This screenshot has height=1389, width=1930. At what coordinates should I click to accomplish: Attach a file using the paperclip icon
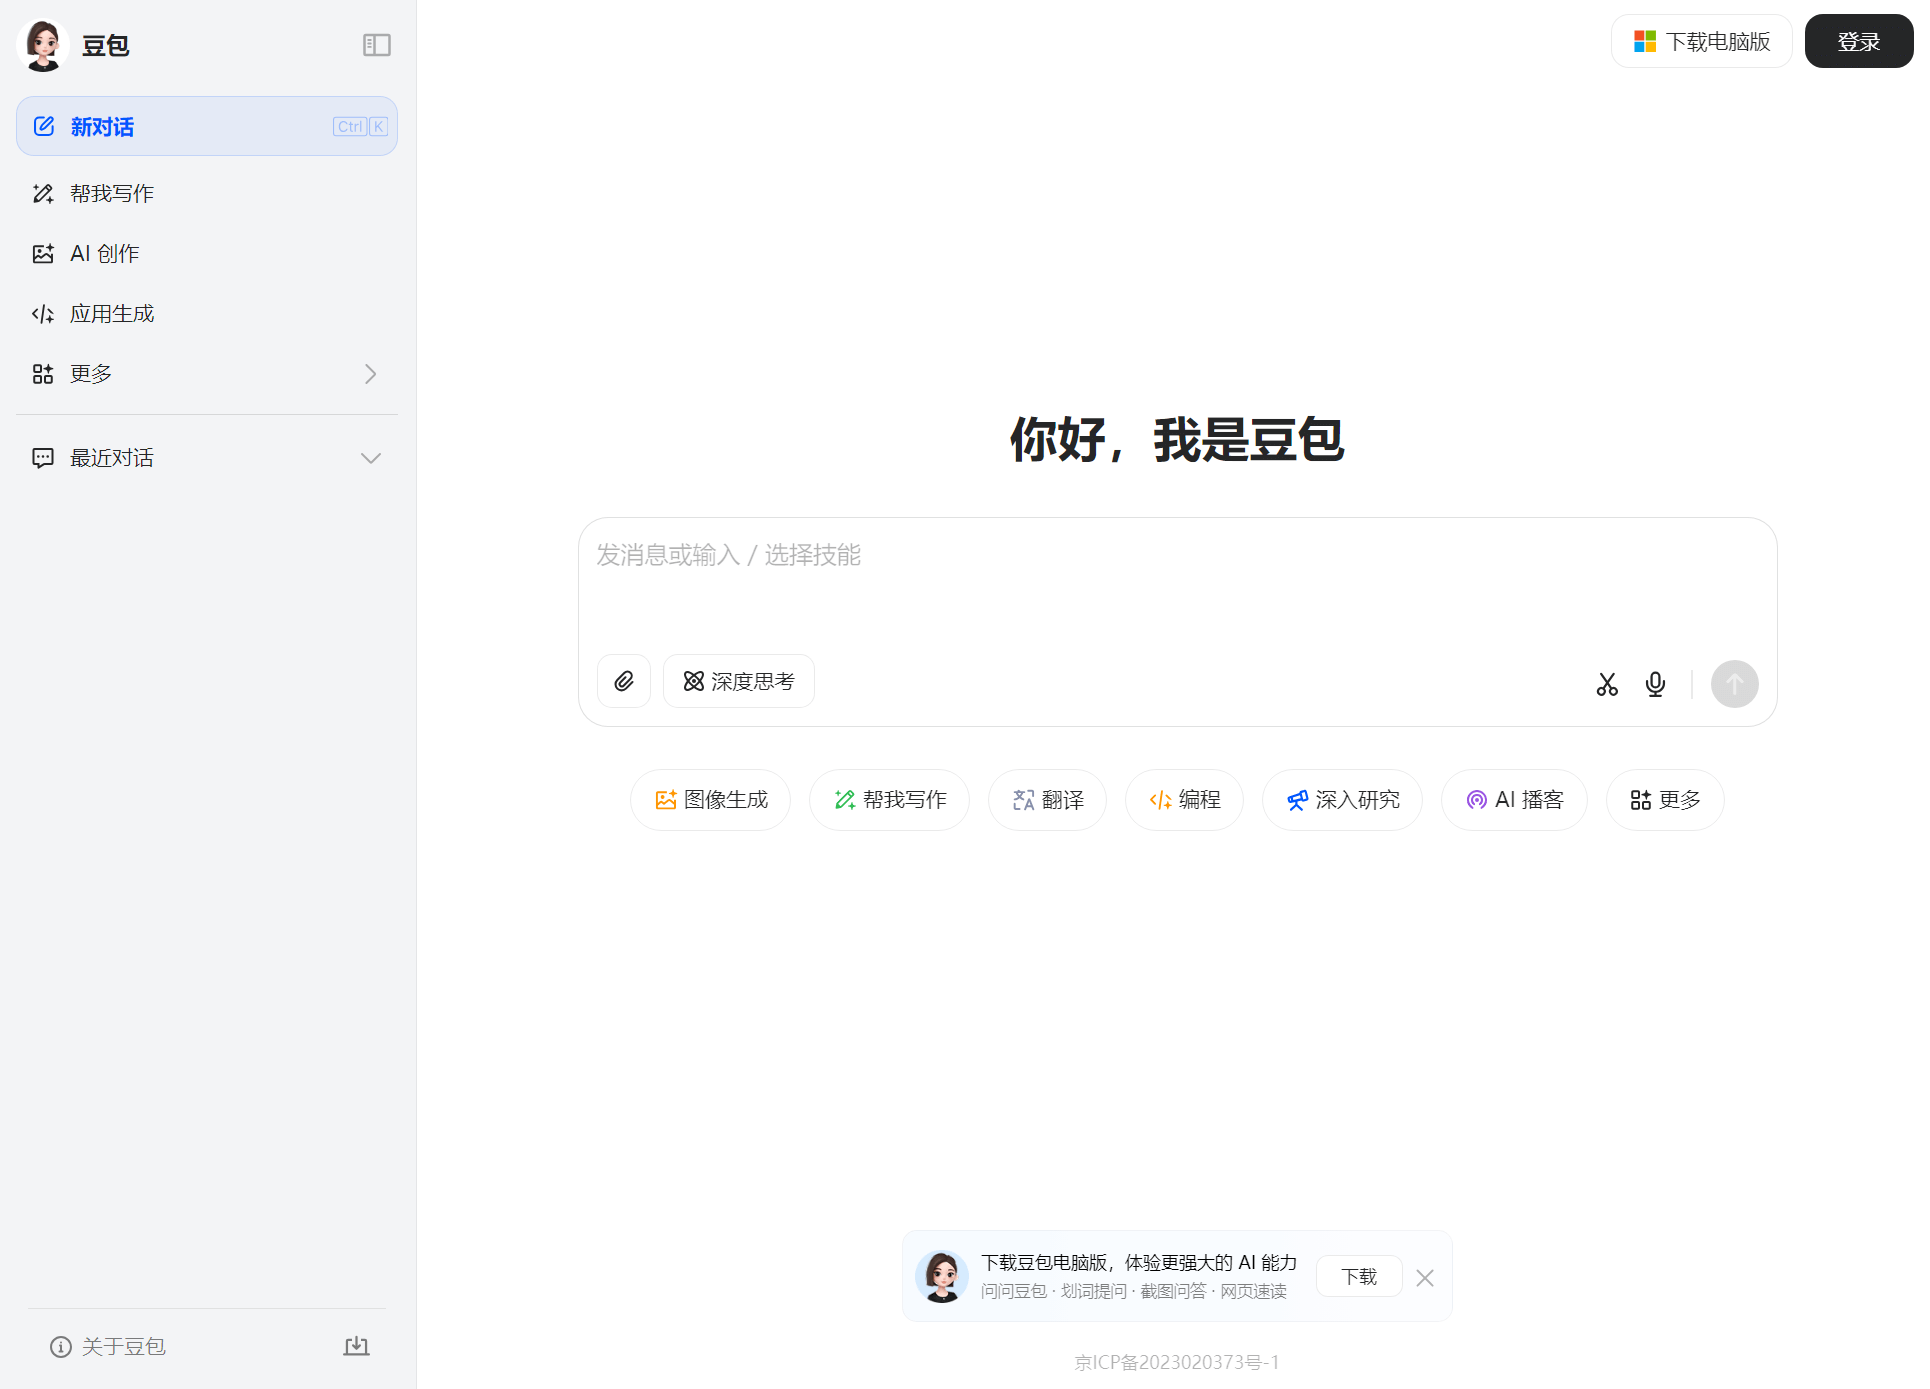pos(623,681)
